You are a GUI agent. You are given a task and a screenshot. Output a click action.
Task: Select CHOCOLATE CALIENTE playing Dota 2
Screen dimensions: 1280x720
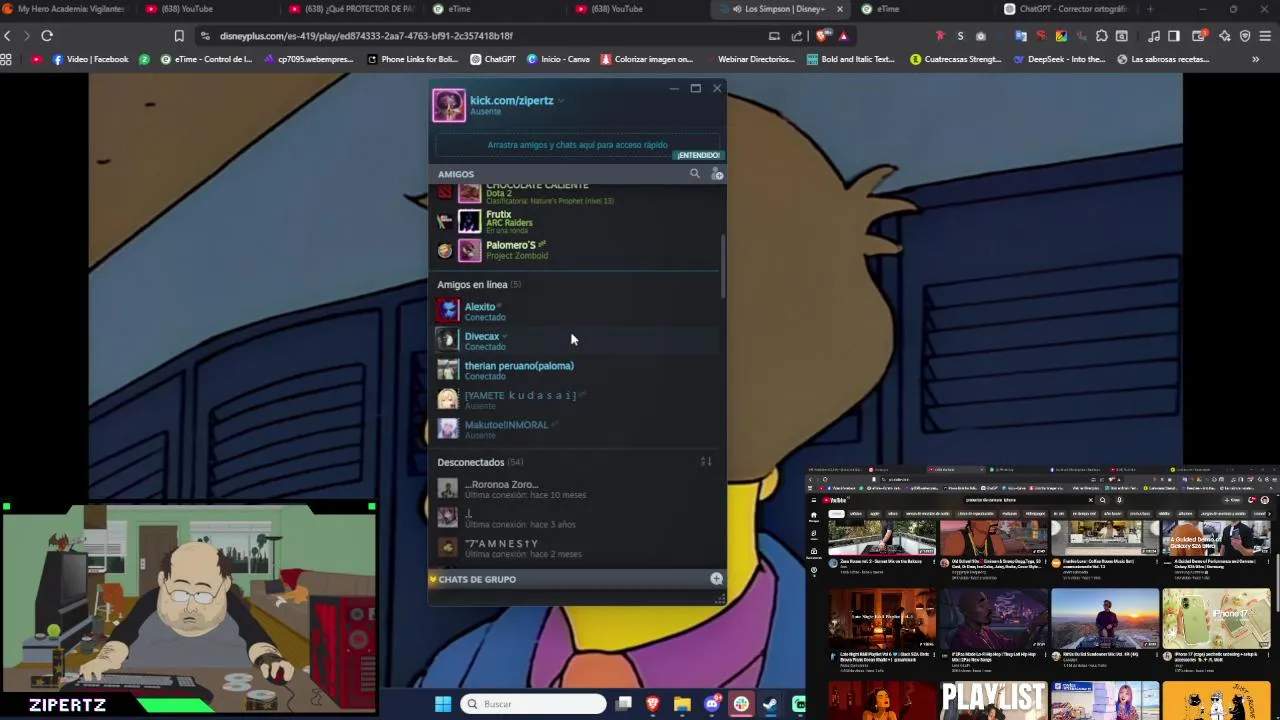pyautogui.click(x=575, y=194)
